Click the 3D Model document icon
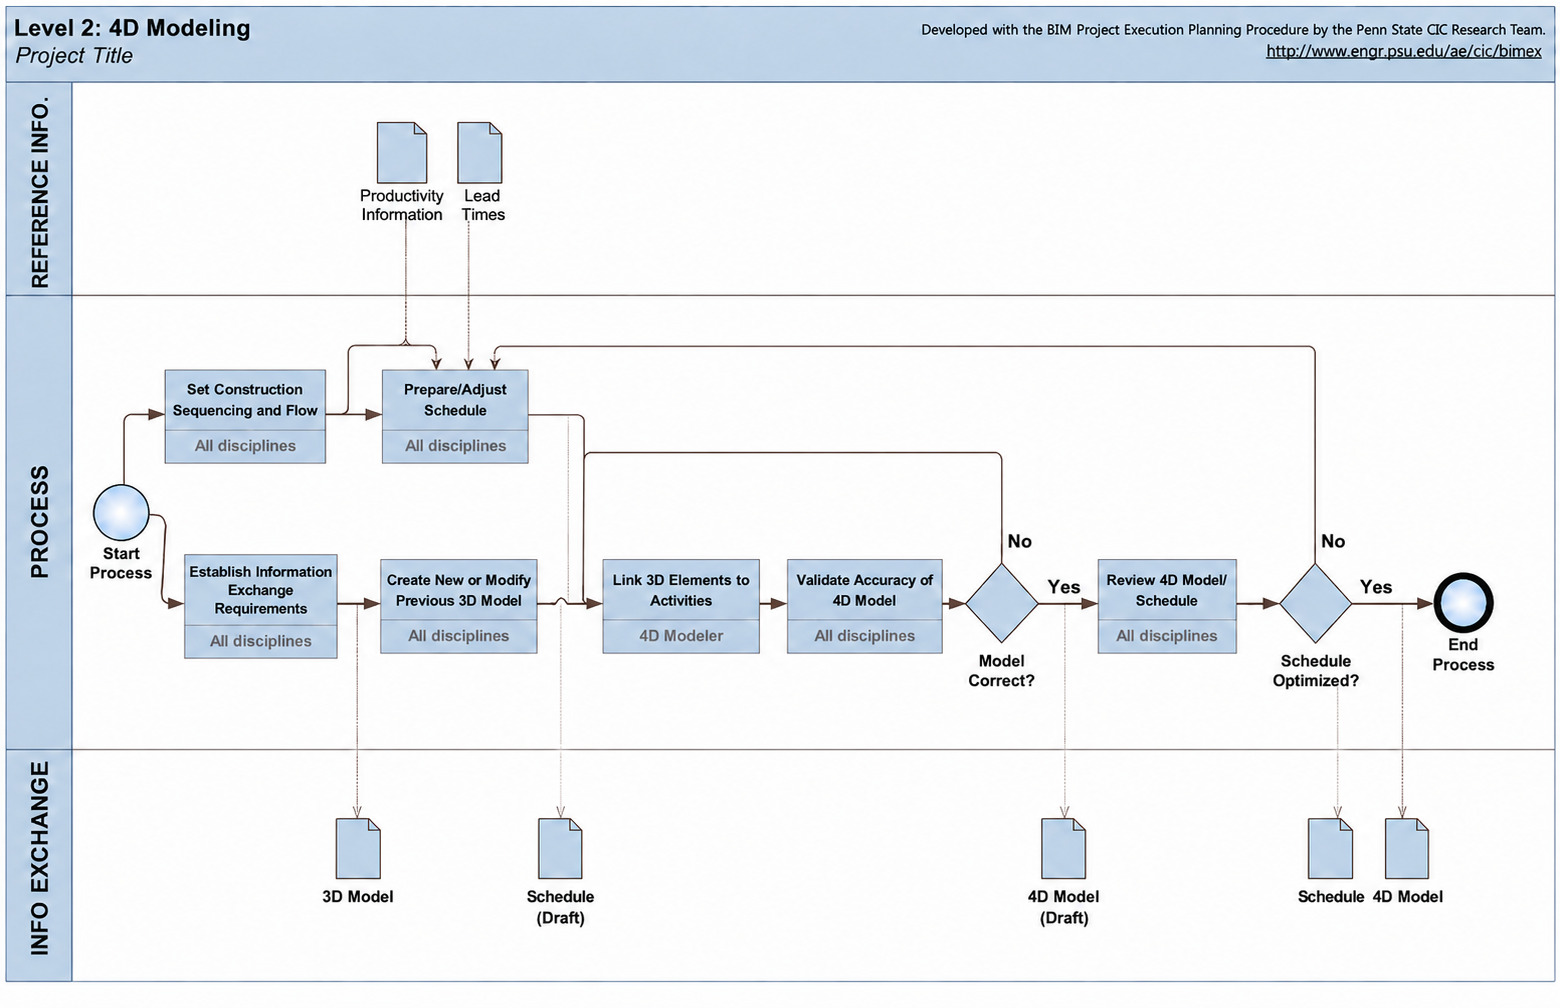 point(358,849)
